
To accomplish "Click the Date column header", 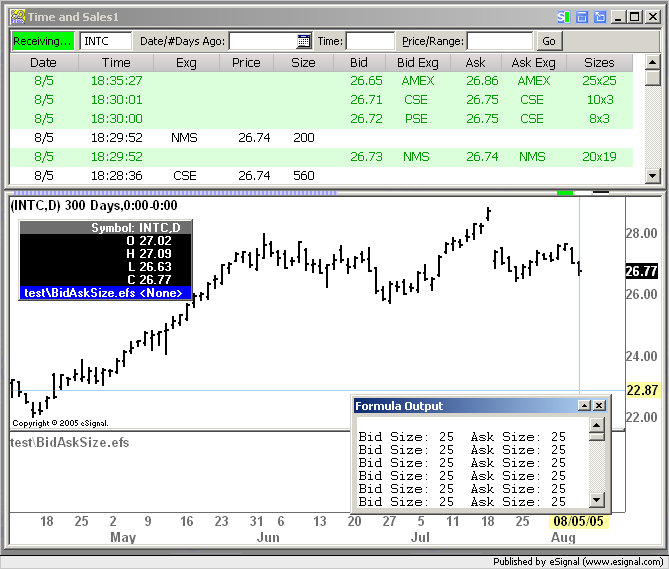I will point(44,63).
